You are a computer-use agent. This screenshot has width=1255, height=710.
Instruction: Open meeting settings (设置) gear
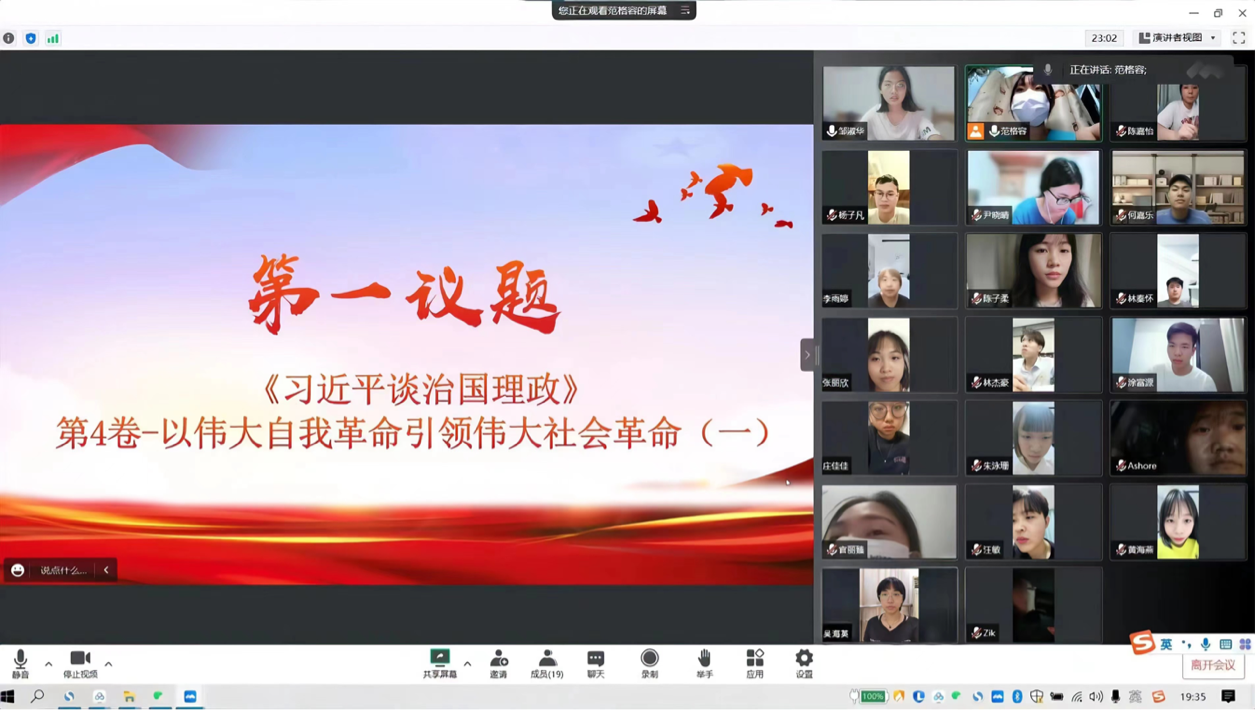coord(804,662)
